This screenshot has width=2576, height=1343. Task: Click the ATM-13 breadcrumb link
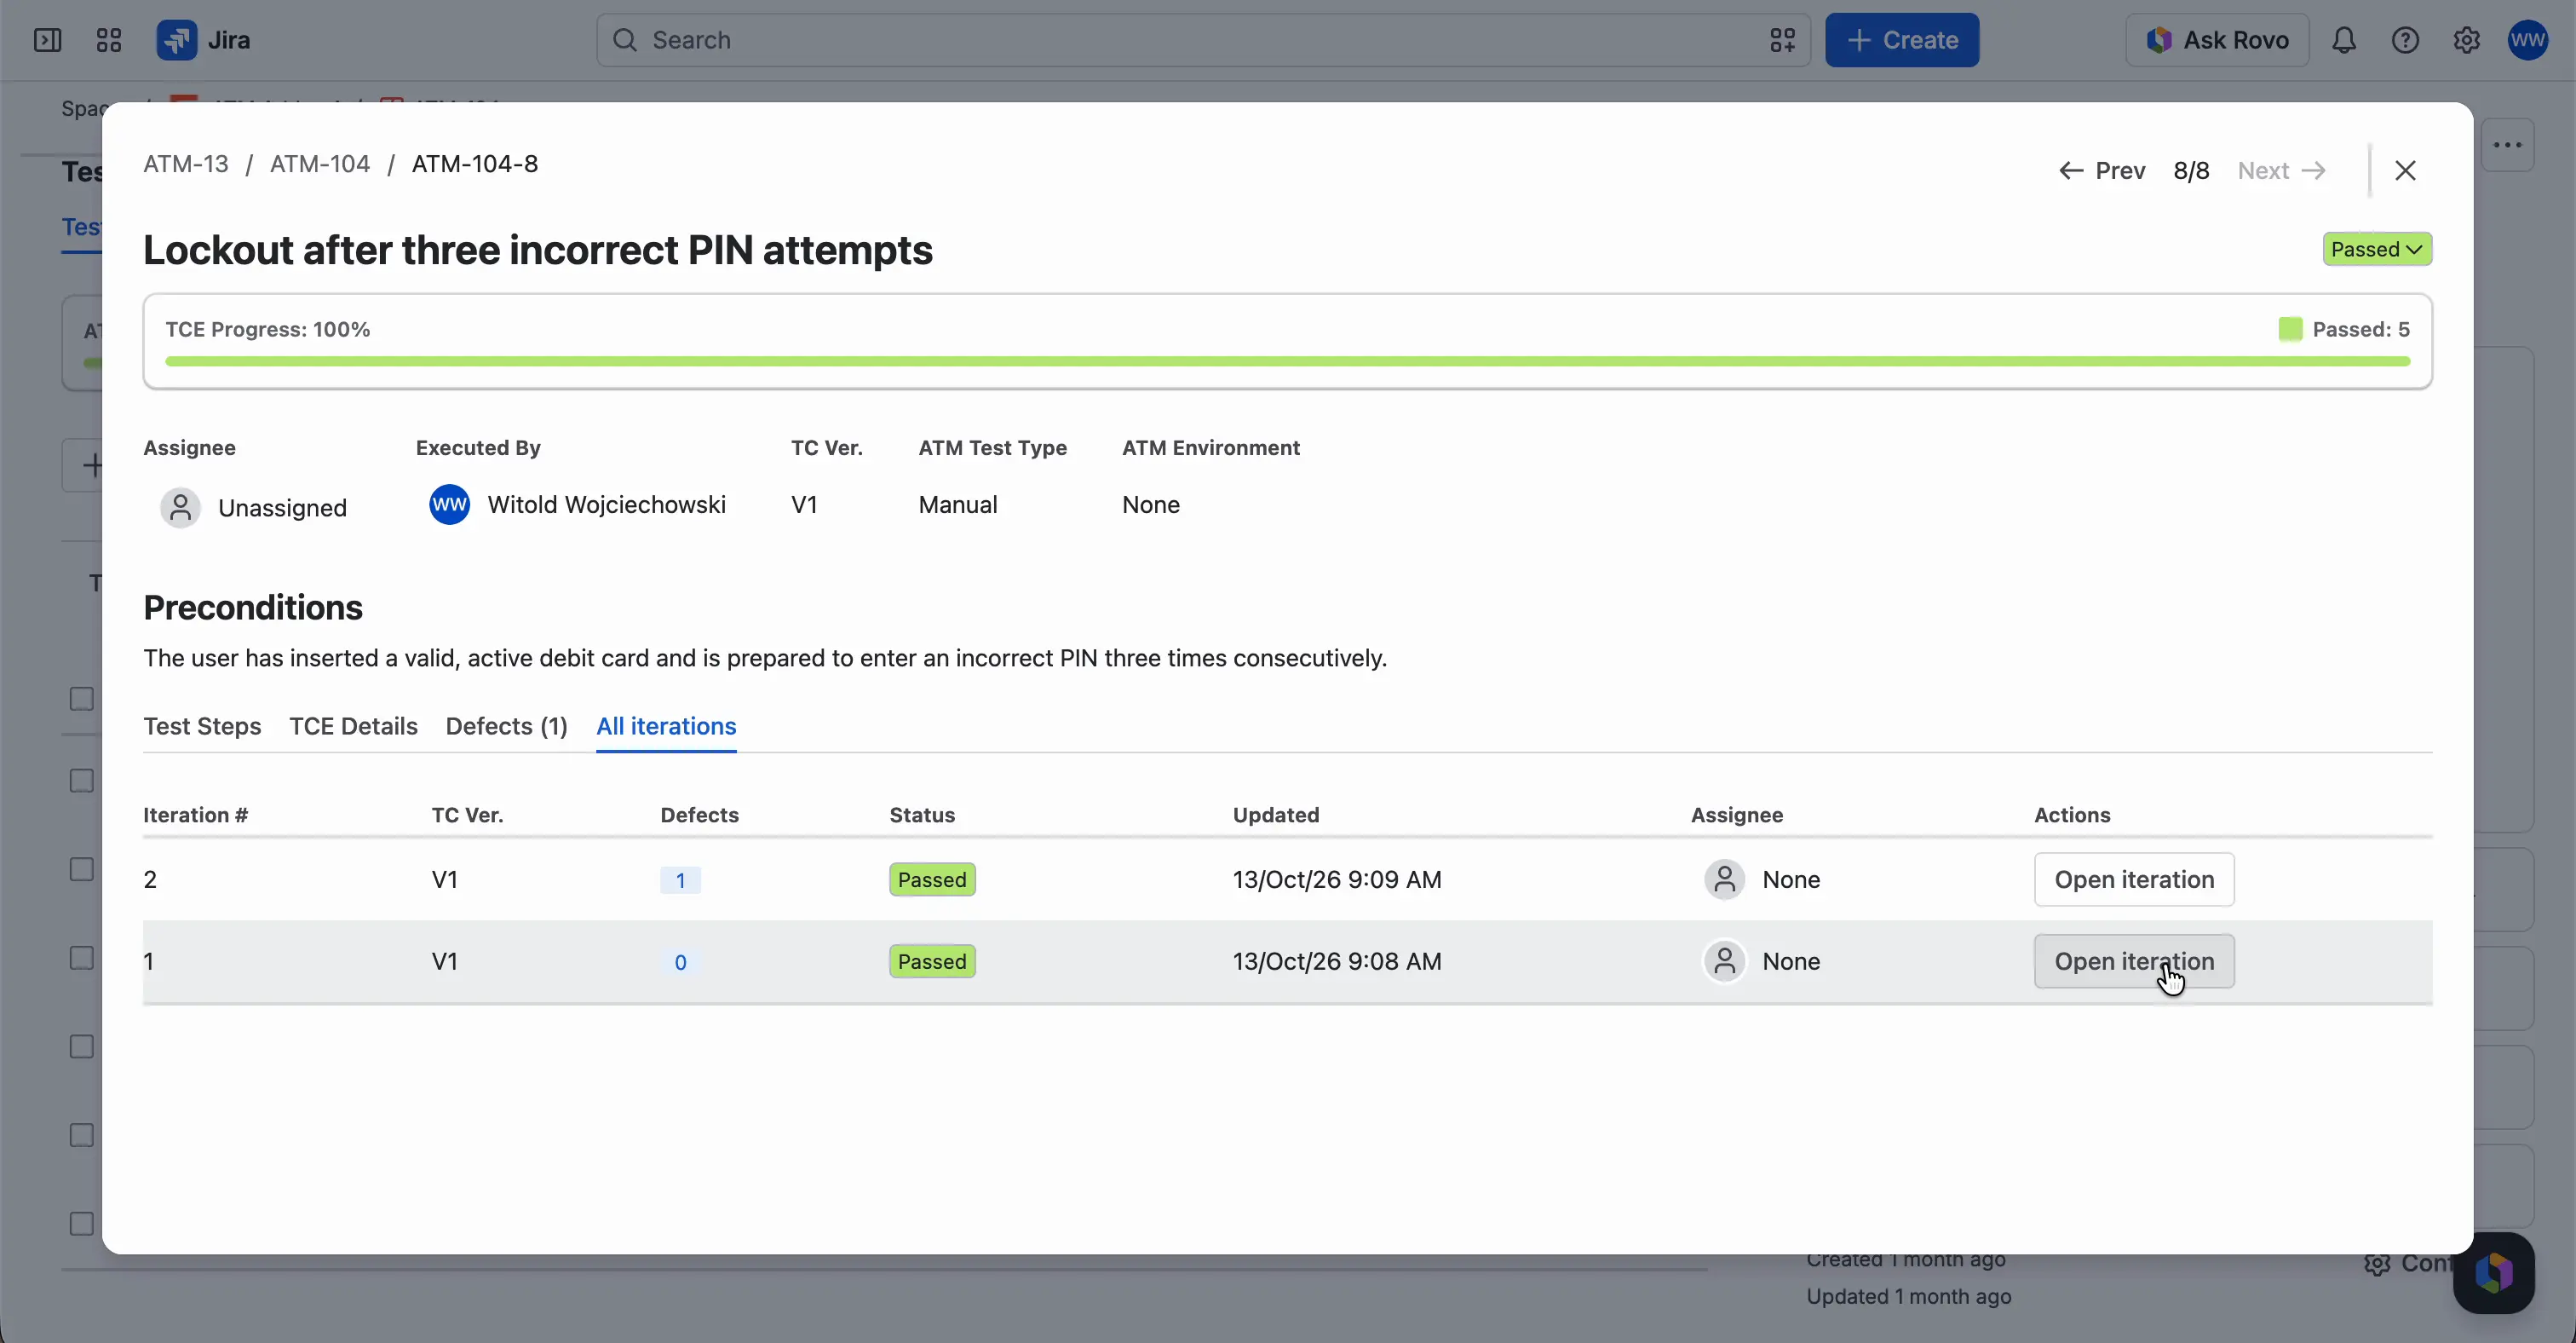pyautogui.click(x=186, y=164)
